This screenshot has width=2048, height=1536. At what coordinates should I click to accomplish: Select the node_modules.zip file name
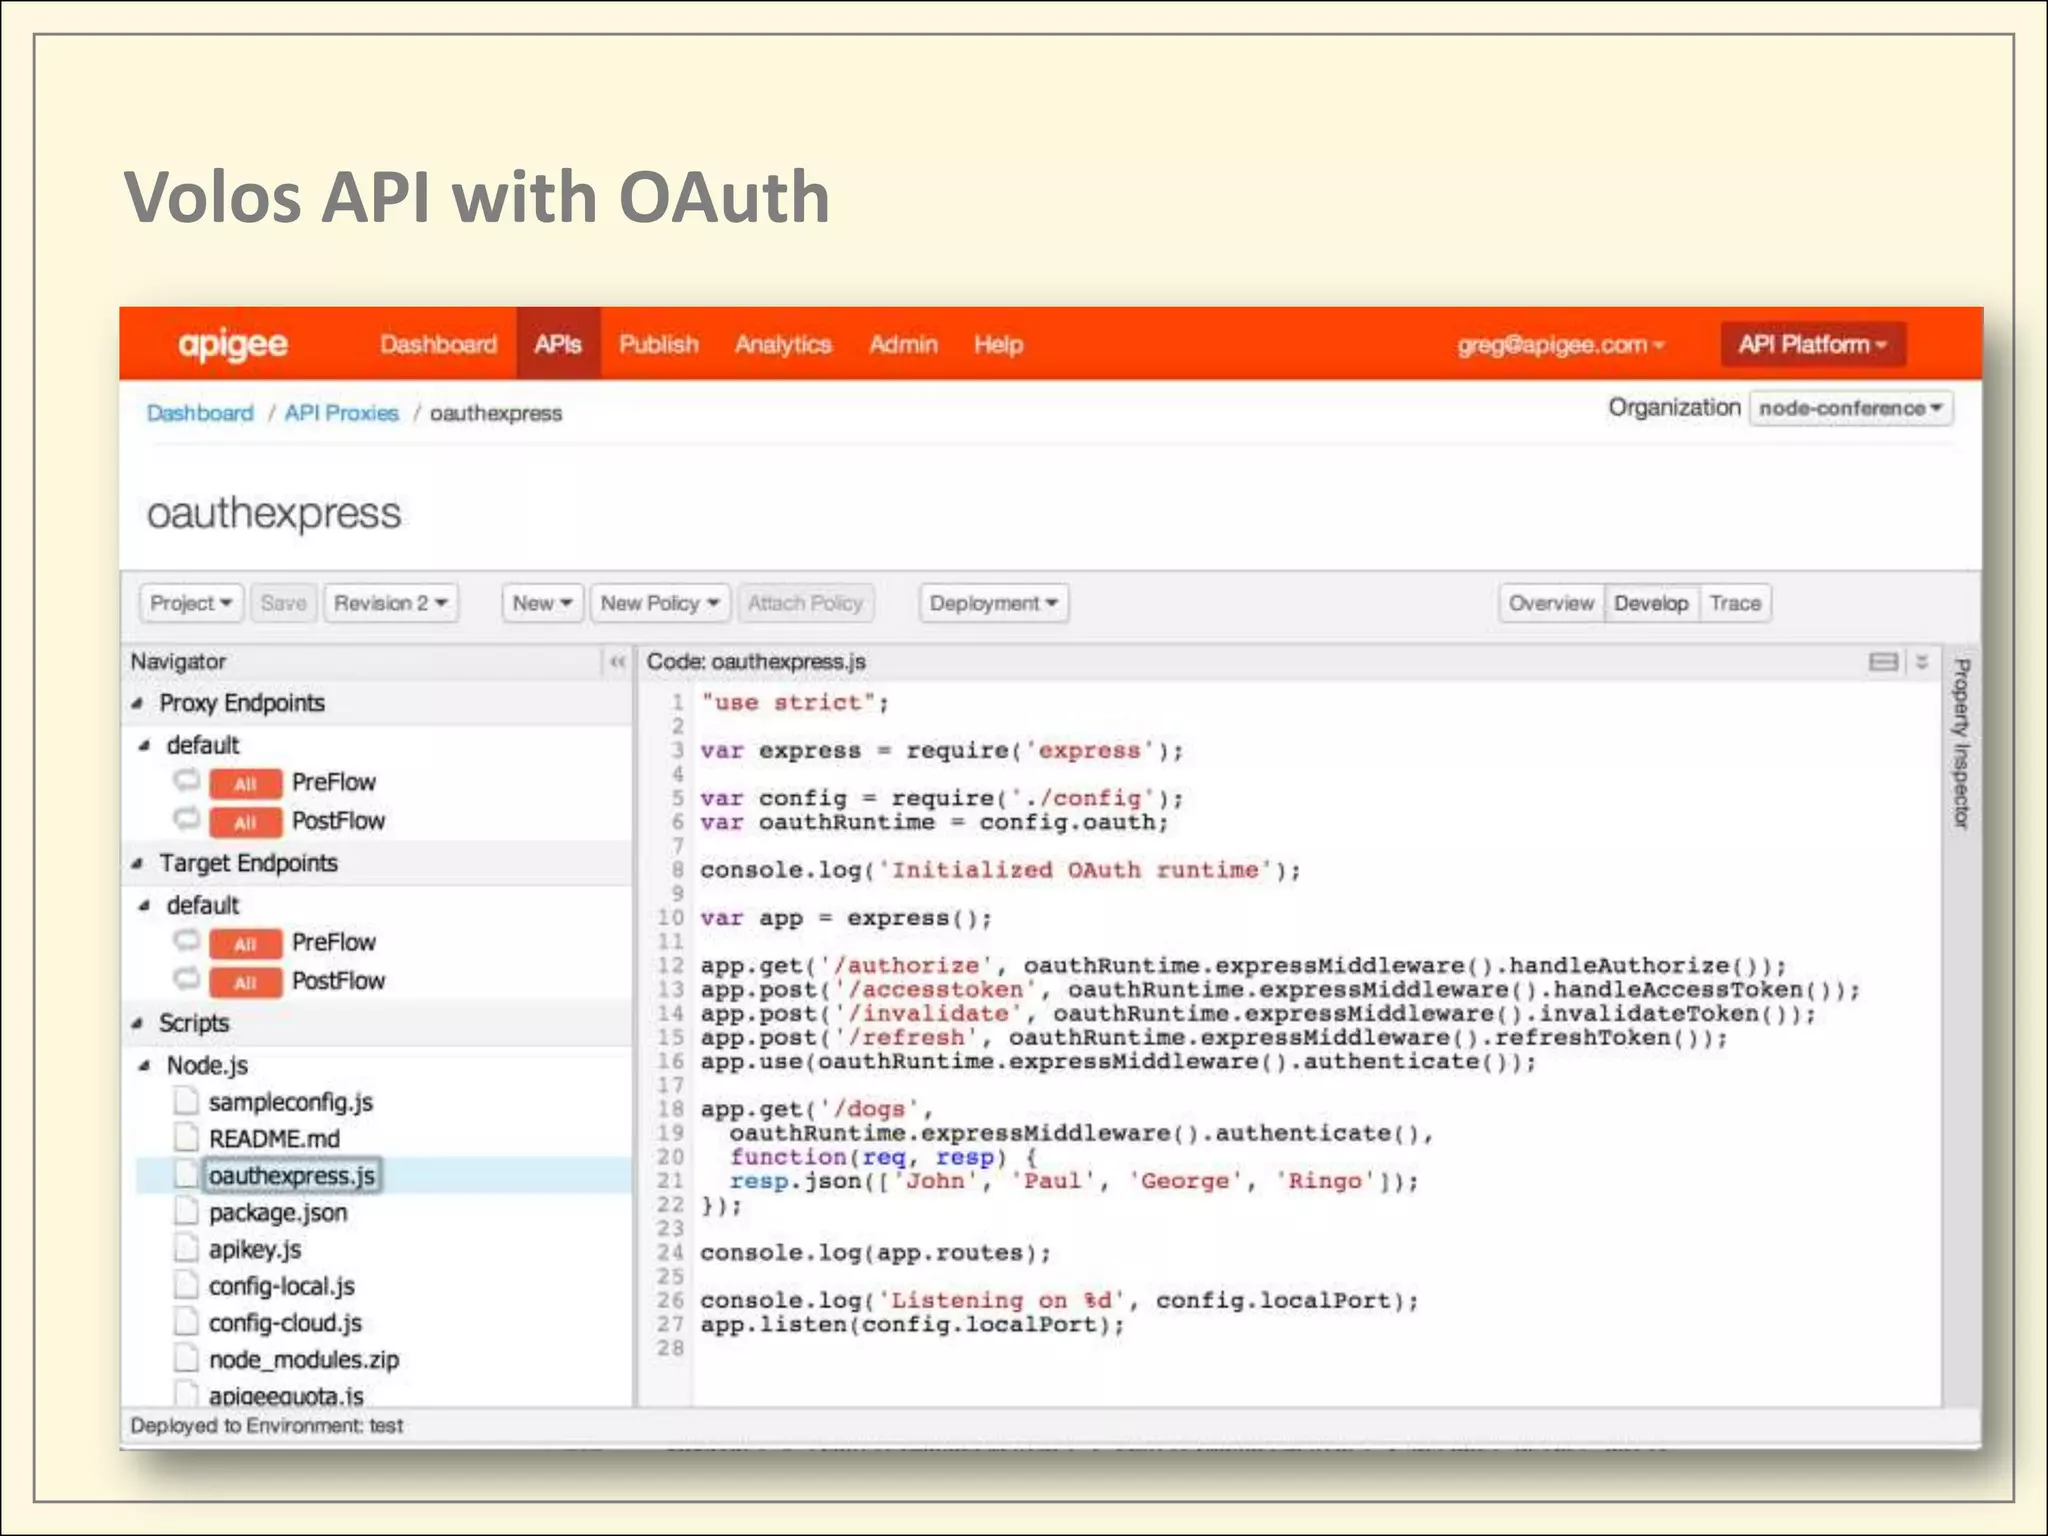303,1360
